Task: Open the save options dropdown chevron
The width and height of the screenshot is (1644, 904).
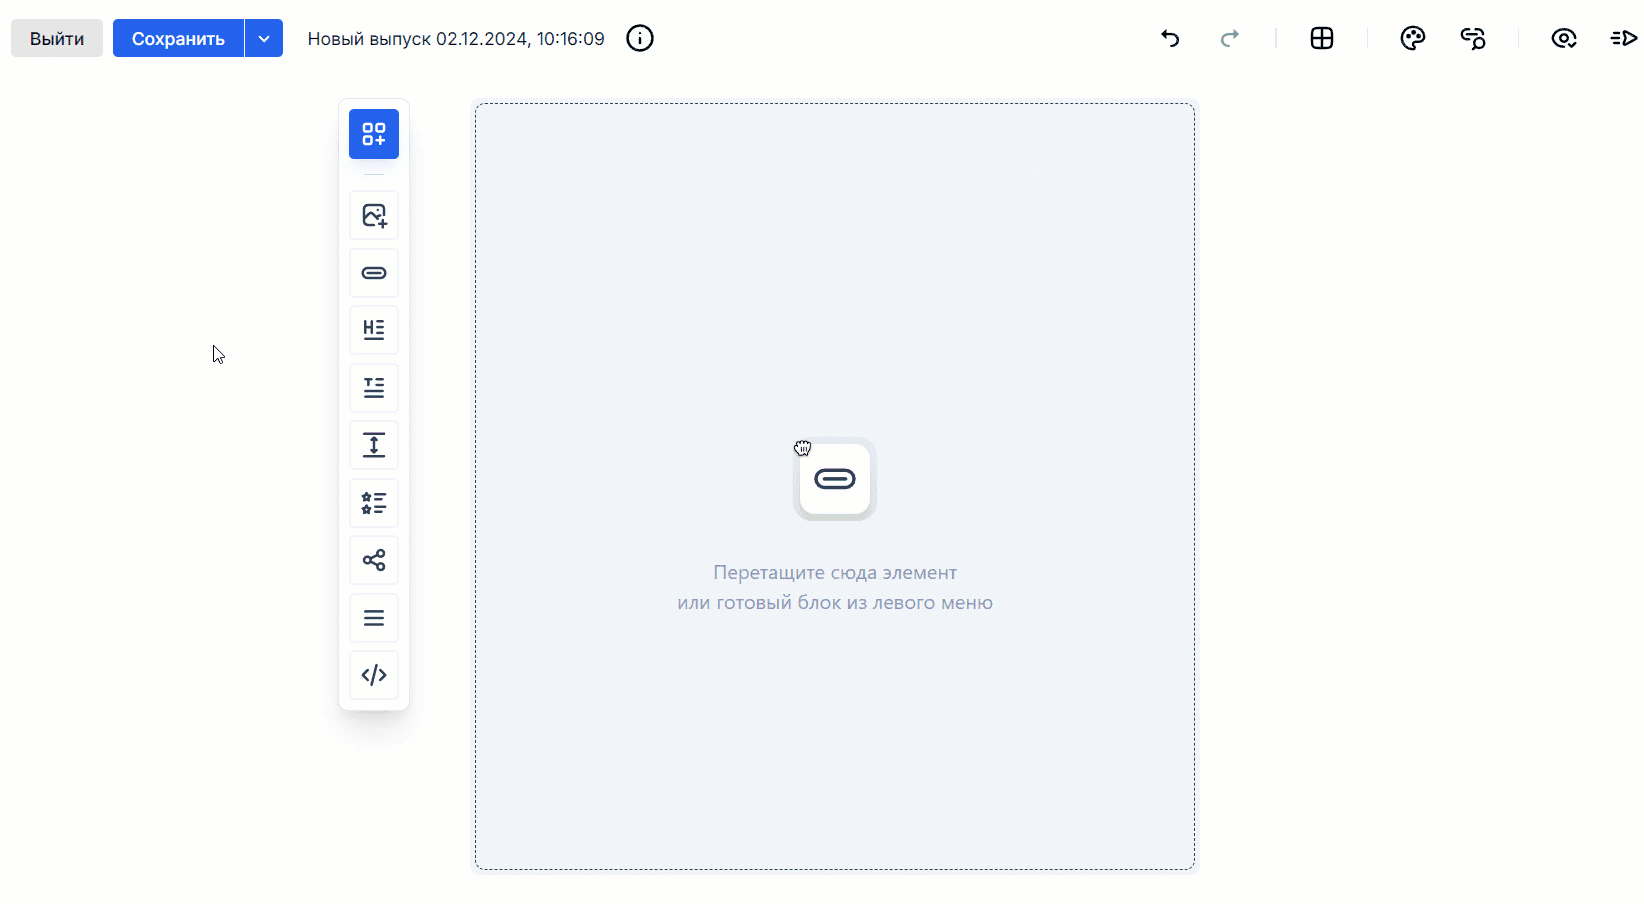Action: [264, 38]
